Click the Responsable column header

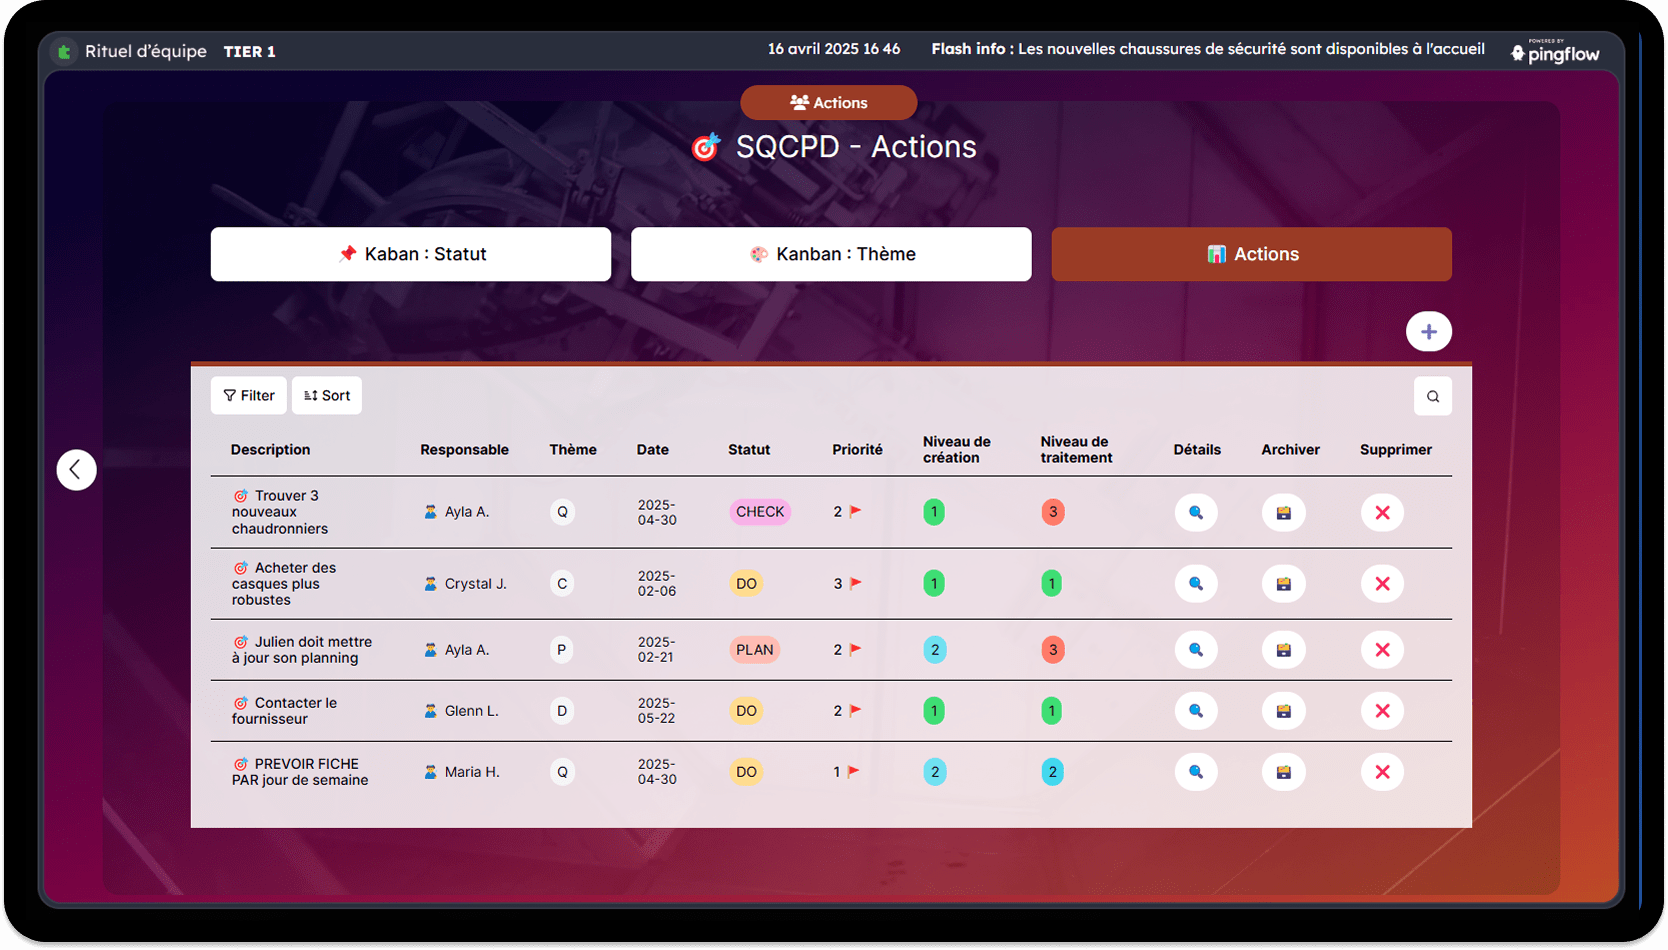point(464,450)
